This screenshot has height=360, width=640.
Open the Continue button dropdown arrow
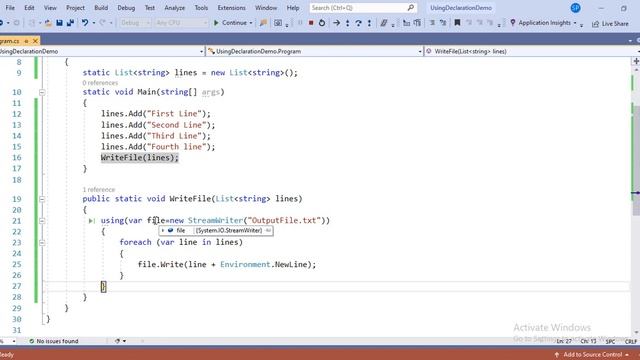click(251, 23)
